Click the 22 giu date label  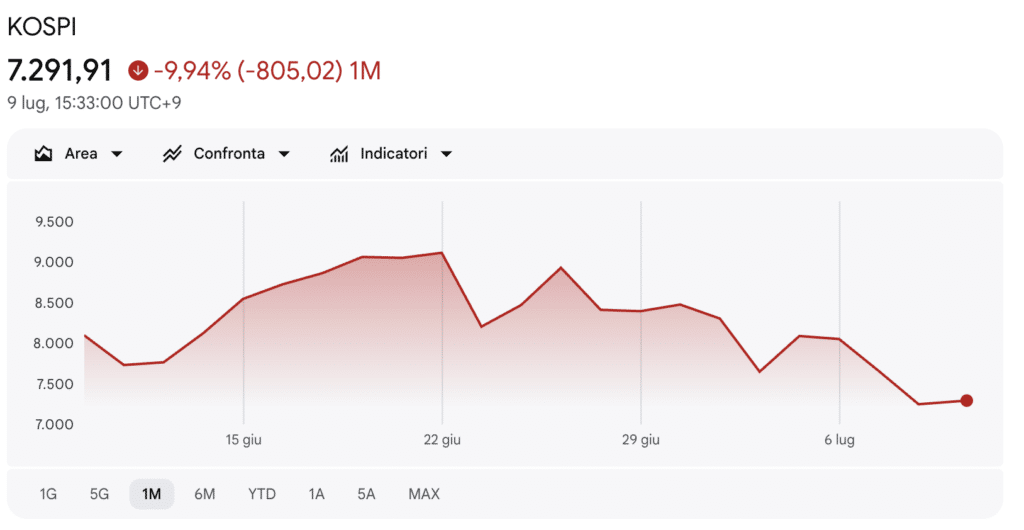point(442,440)
